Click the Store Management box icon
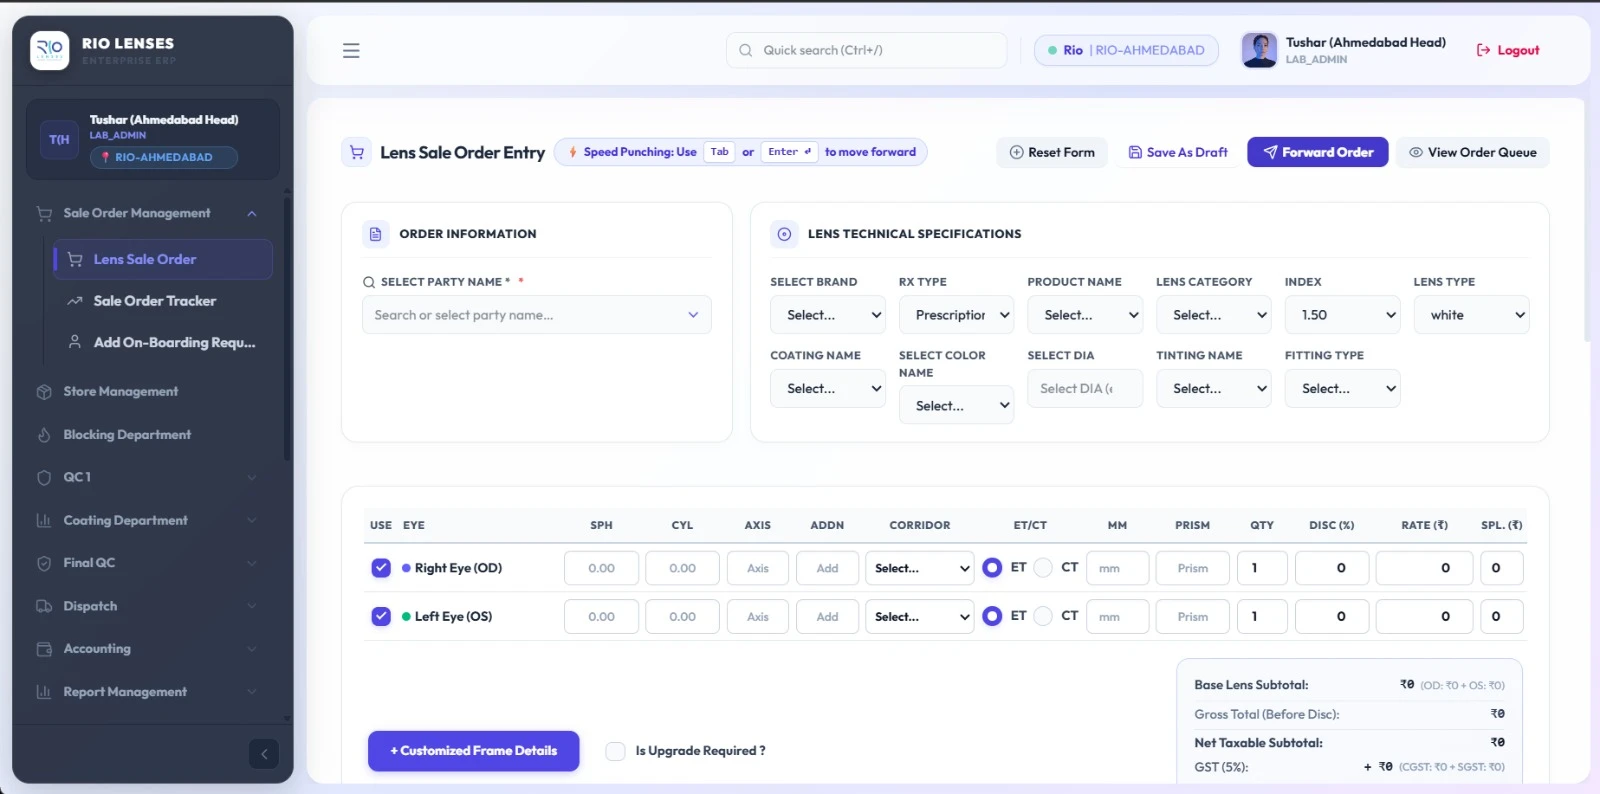This screenshot has height=794, width=1600. [x=44, y=392]
